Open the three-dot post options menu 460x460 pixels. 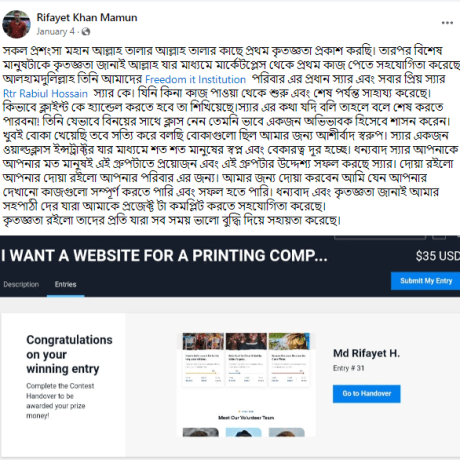tap(447, 23)
